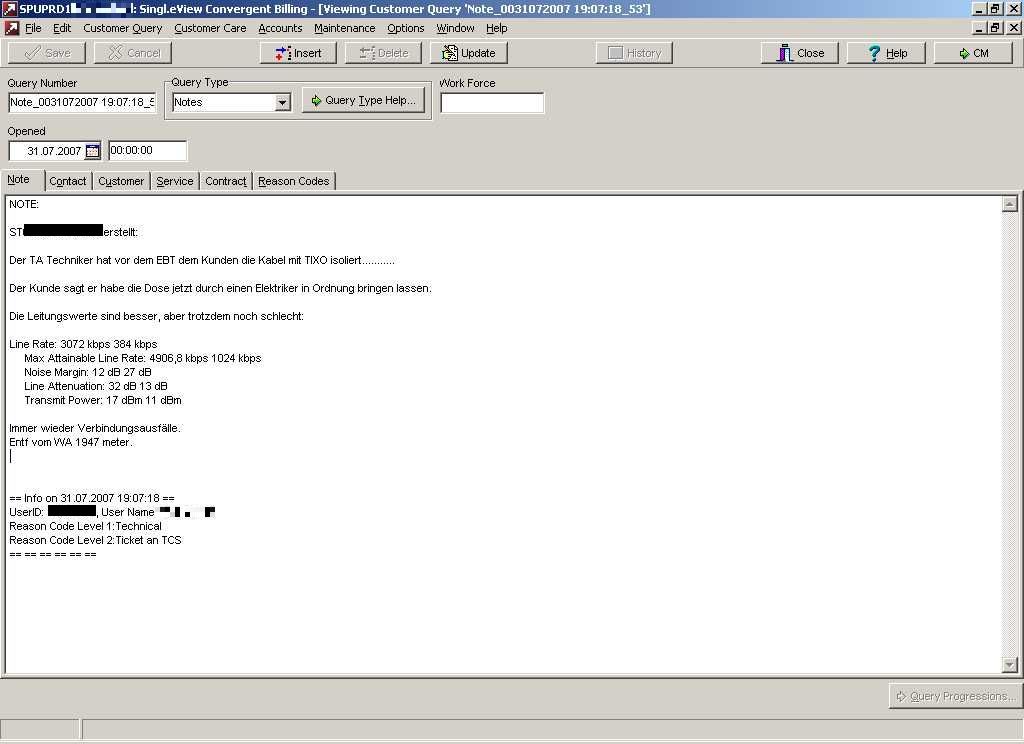Click the Work Force input field

pyautogui.click(x=492, y=103)
